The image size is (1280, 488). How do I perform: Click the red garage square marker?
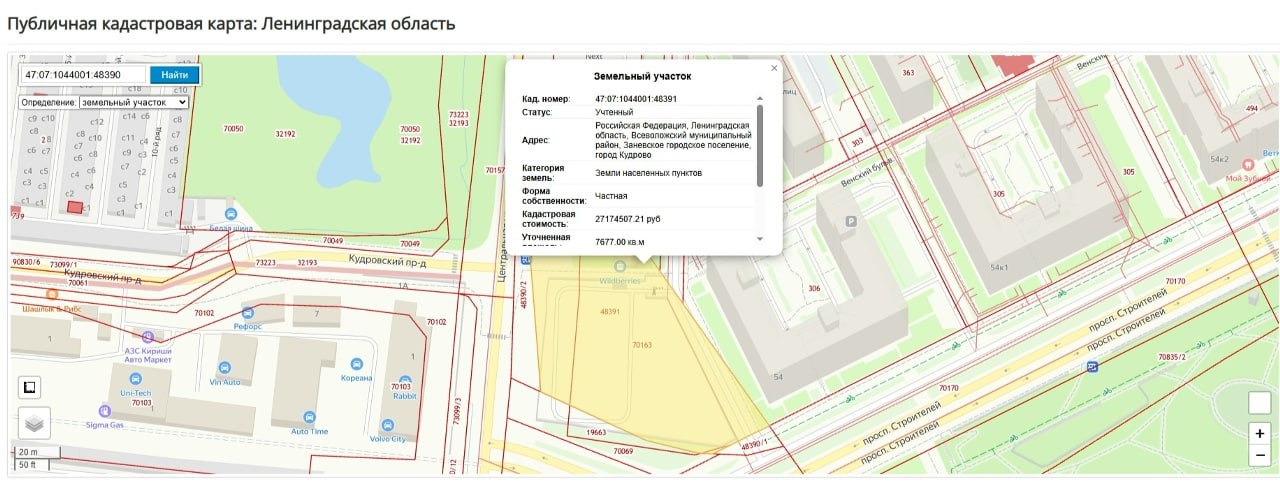coord(74,207)
